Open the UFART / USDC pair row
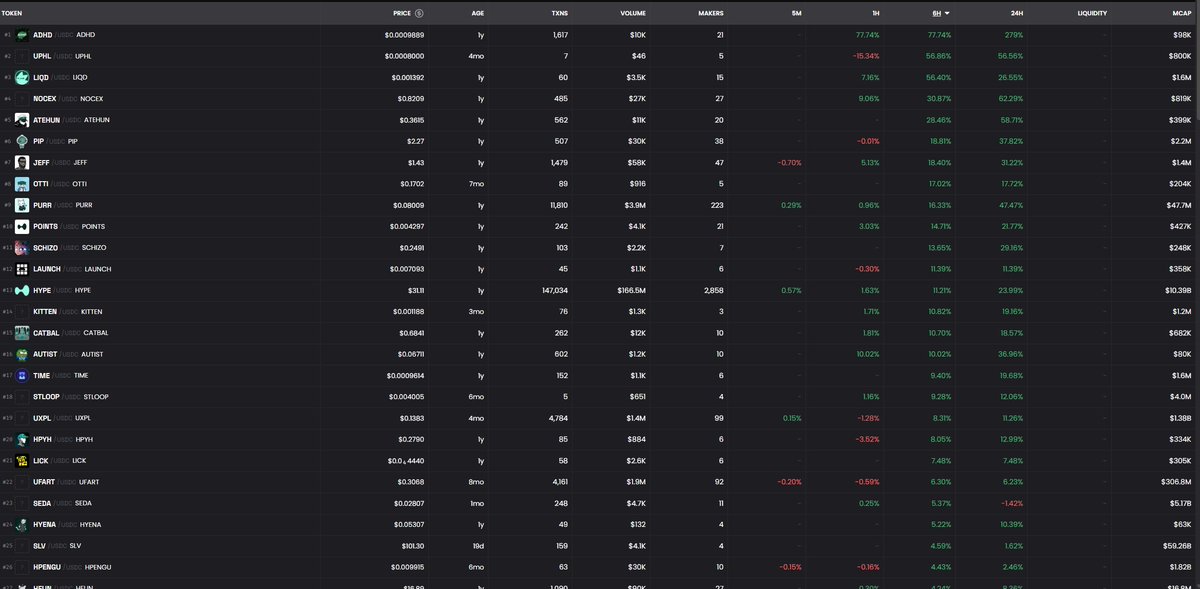This screenshot has height=589, width=1200. (600, 482)
